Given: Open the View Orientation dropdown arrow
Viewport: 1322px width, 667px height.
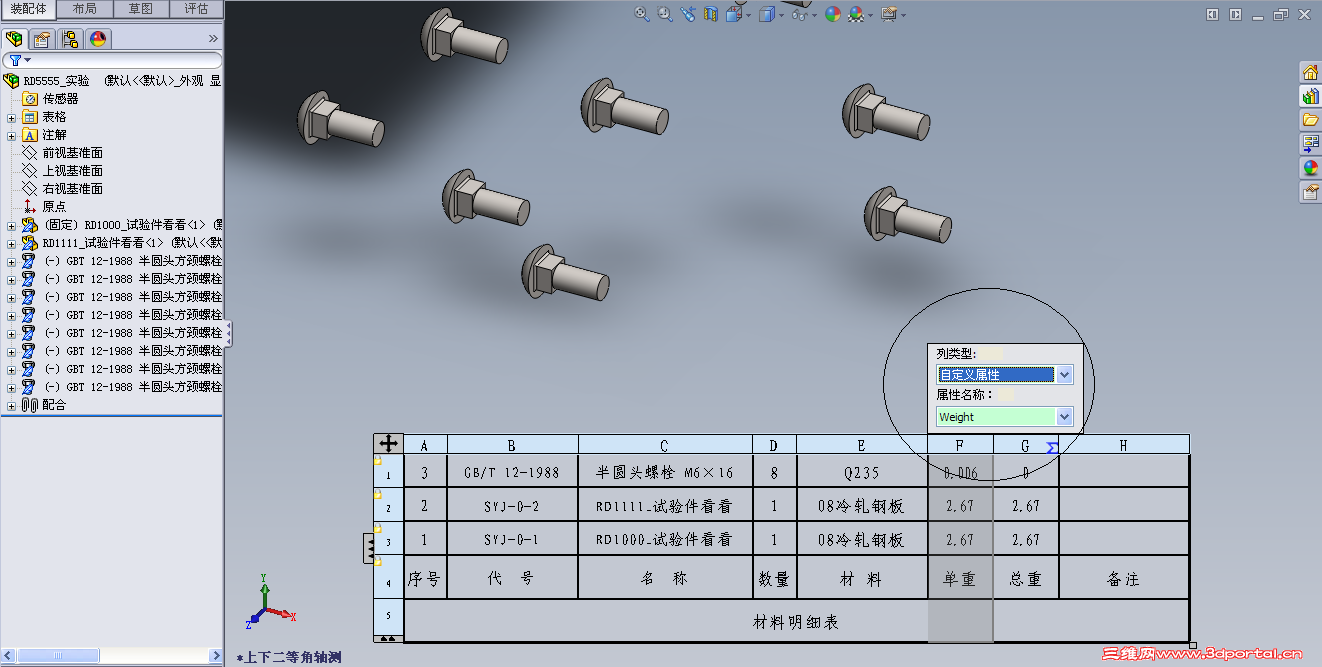Looking at the screenshot, I should point(748,15).
